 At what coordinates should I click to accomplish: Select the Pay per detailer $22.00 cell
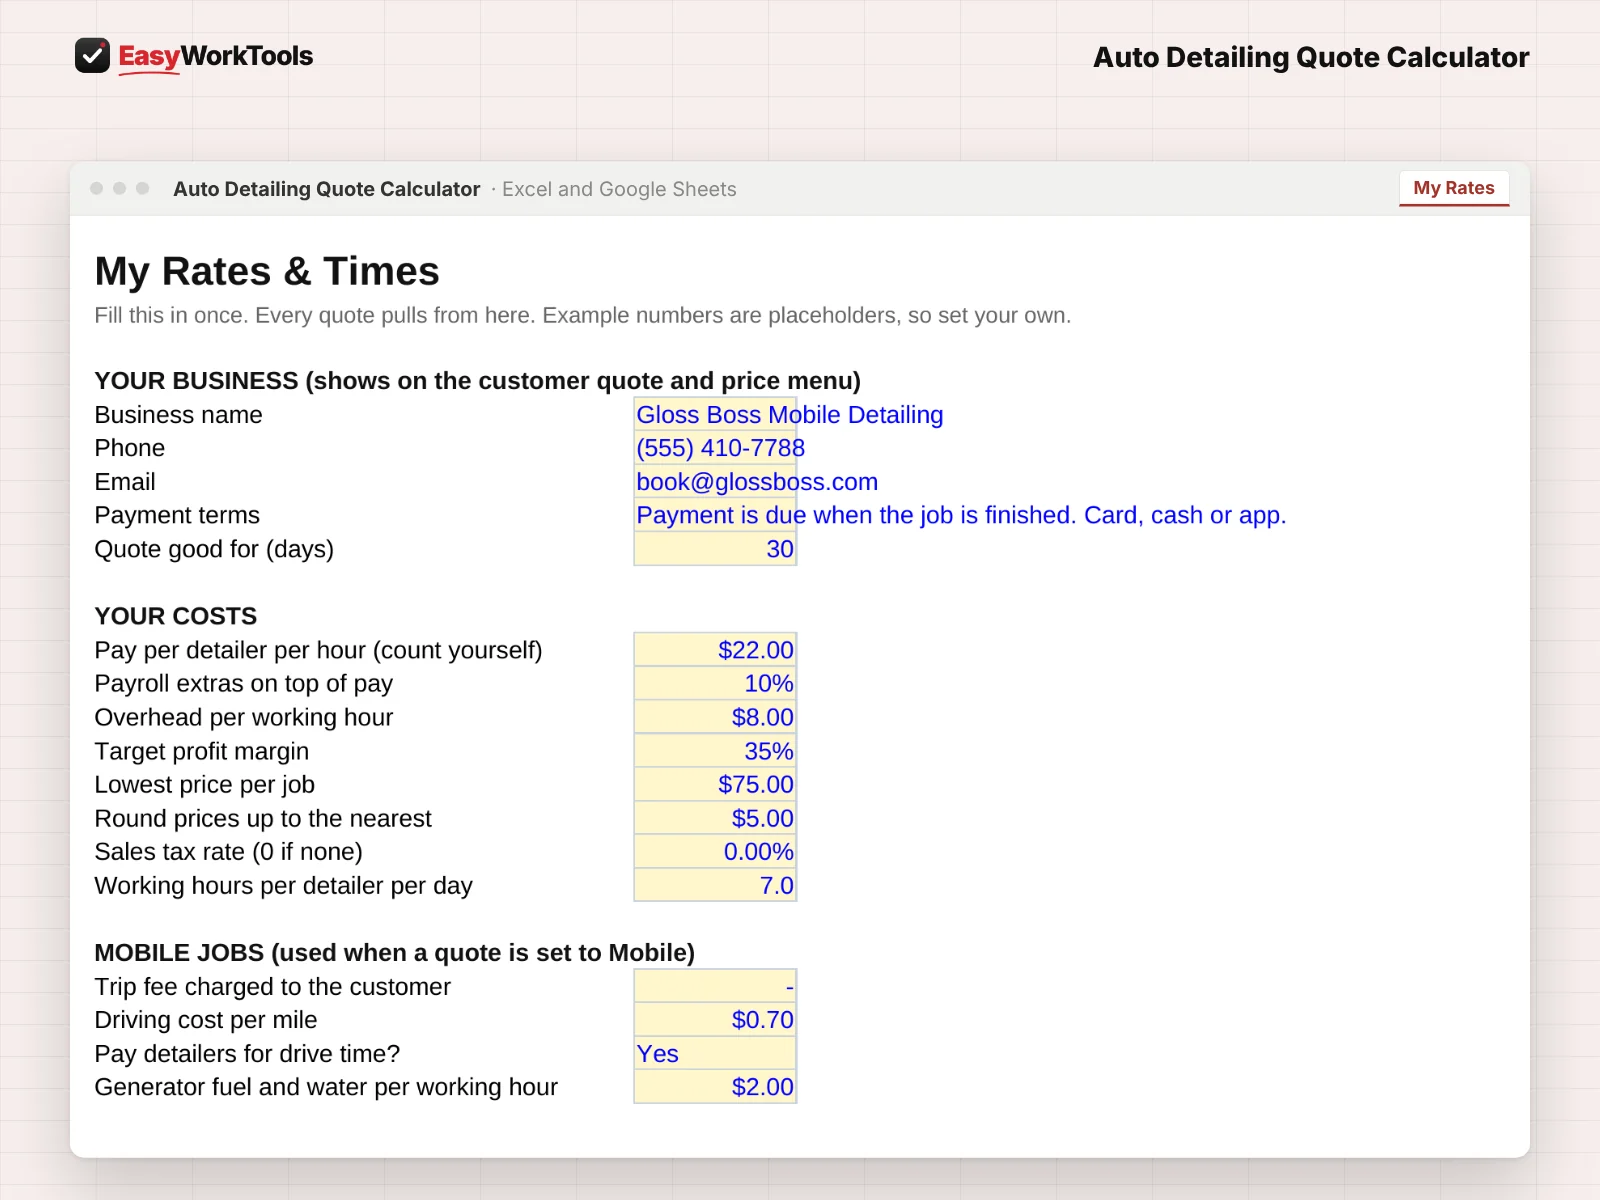[715, 650]
